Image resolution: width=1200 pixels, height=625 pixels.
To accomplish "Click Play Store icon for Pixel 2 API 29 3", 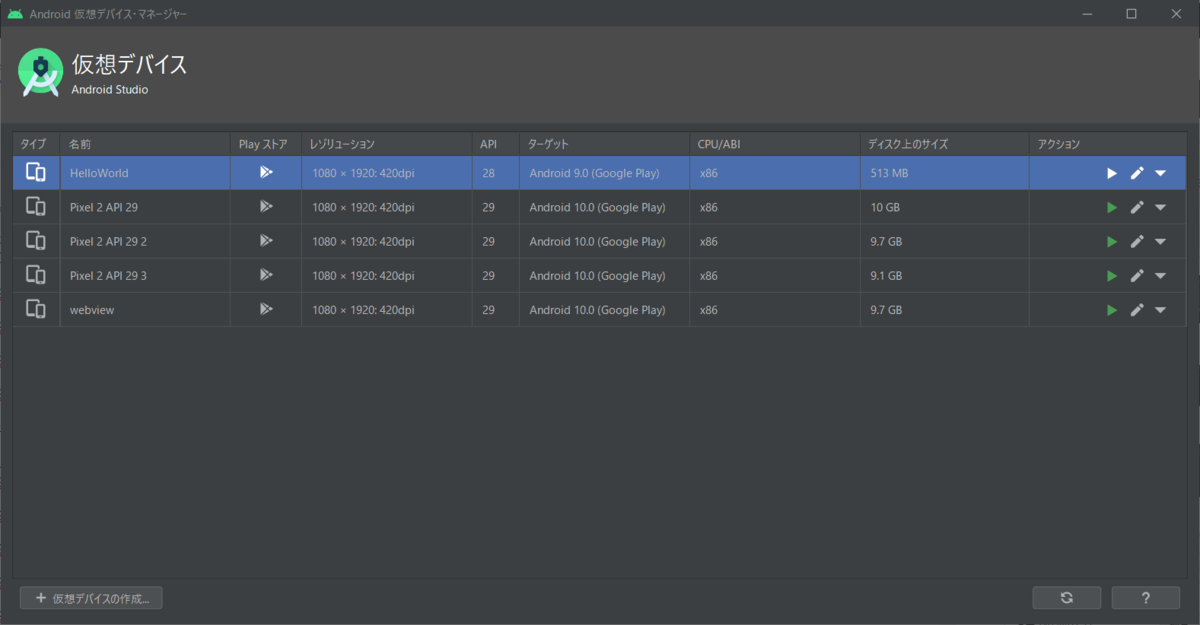I will point(265,275).
